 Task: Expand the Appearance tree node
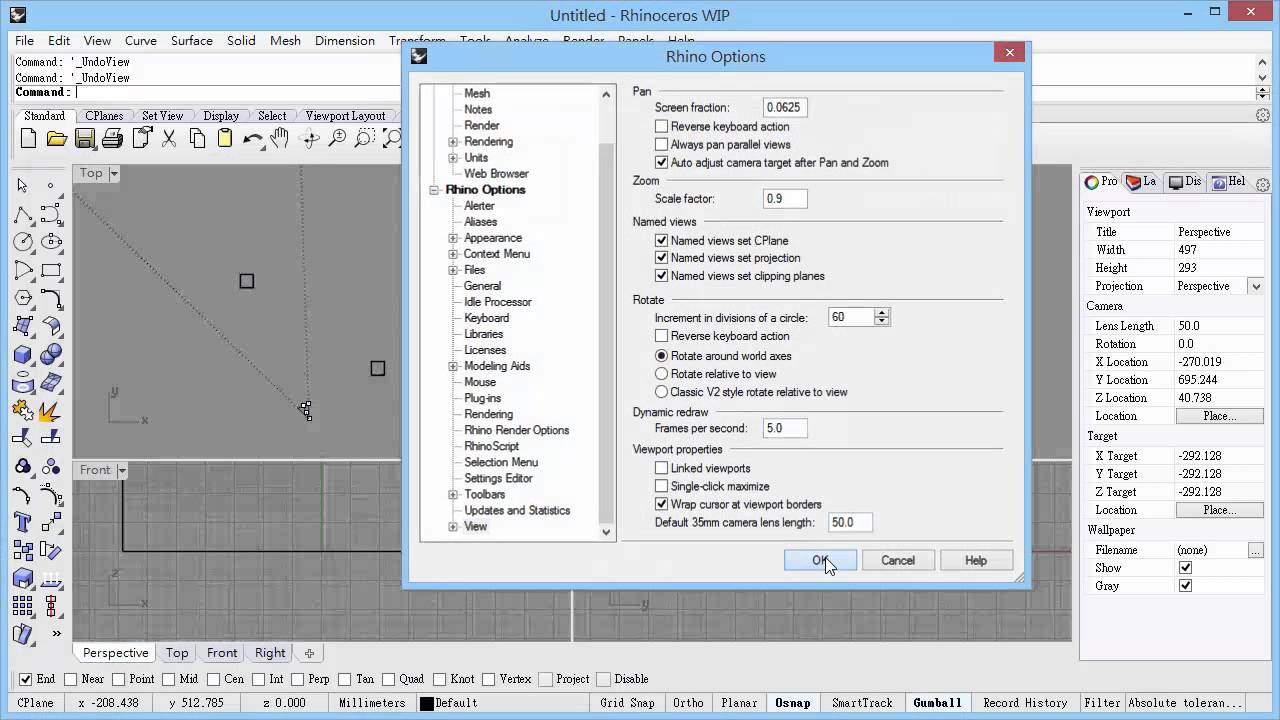(453, 238)
